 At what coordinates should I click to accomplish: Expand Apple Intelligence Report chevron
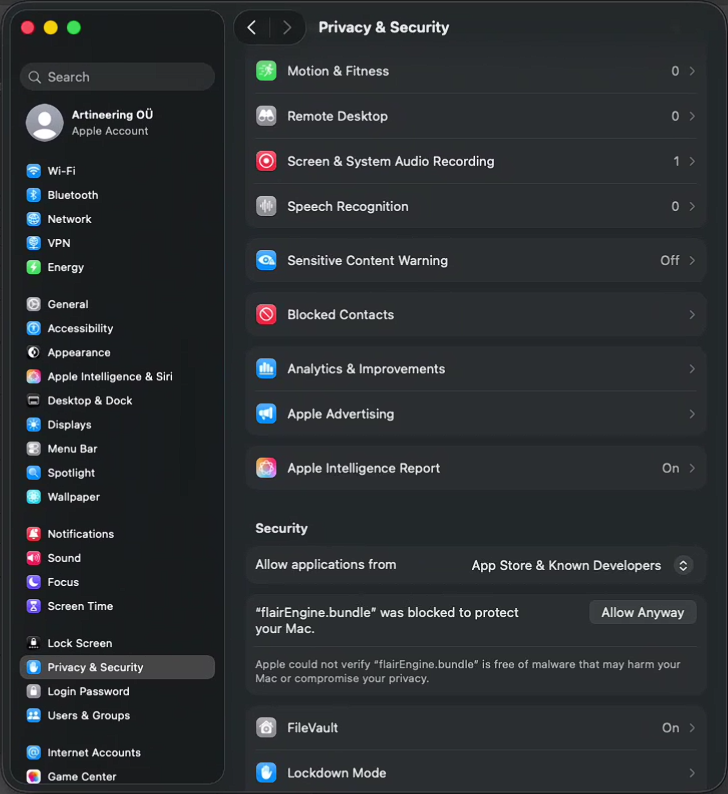tap(692, 468)
